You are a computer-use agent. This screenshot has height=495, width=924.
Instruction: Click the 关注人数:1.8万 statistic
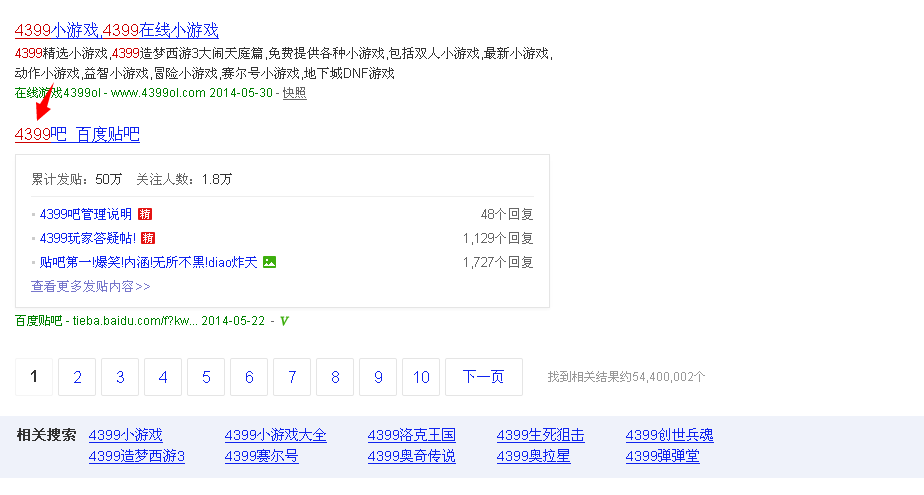point(184,180)
